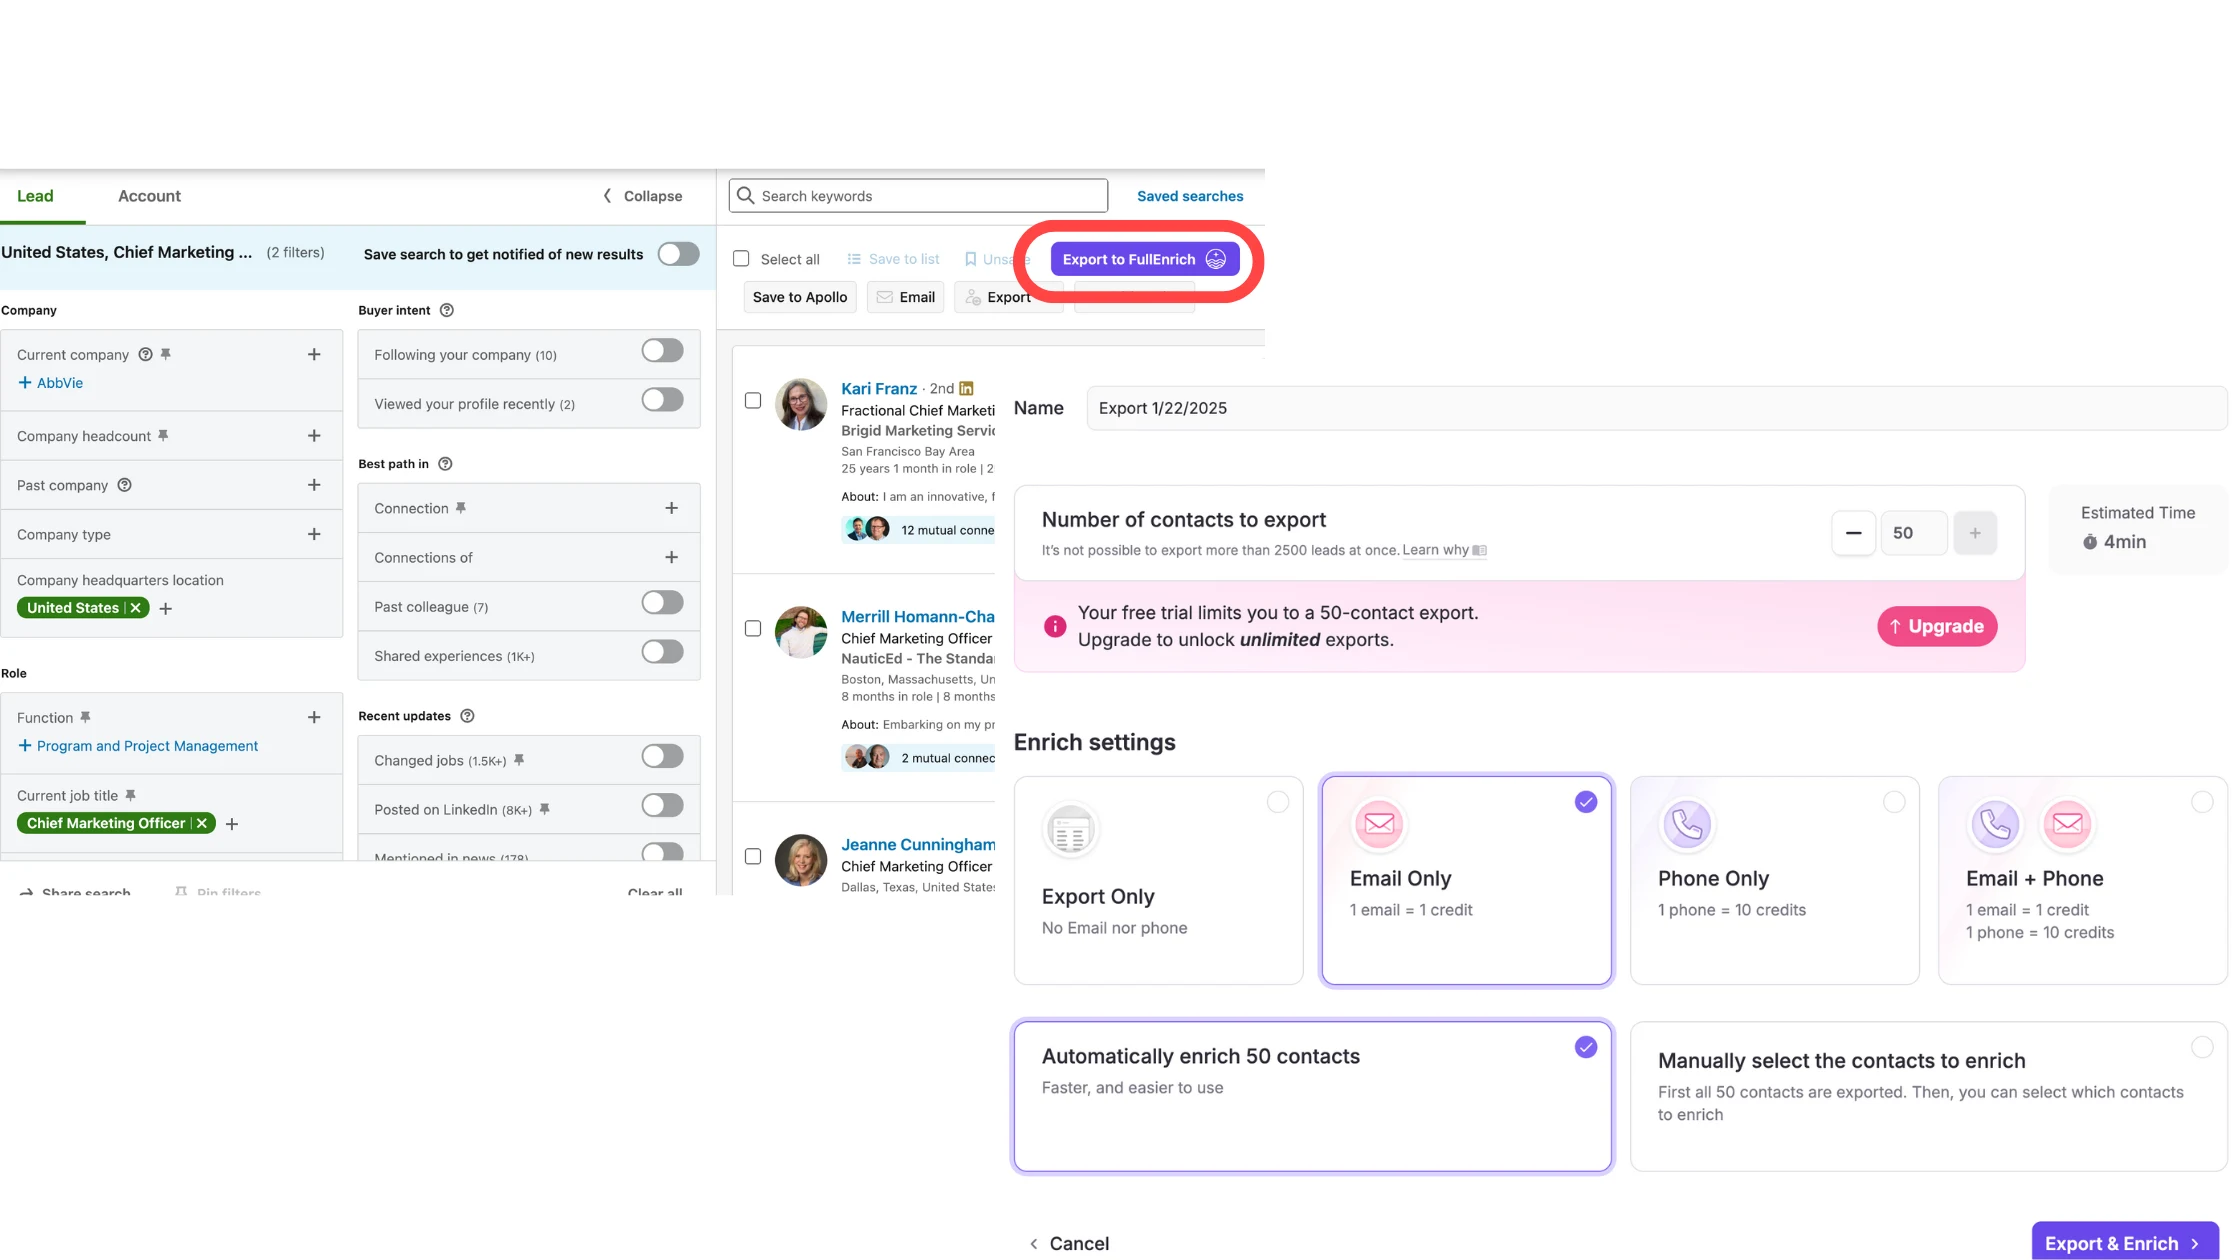The image size is (2240, 1260).
Task: Enable Changed jobs toggle
Action: 663,756
